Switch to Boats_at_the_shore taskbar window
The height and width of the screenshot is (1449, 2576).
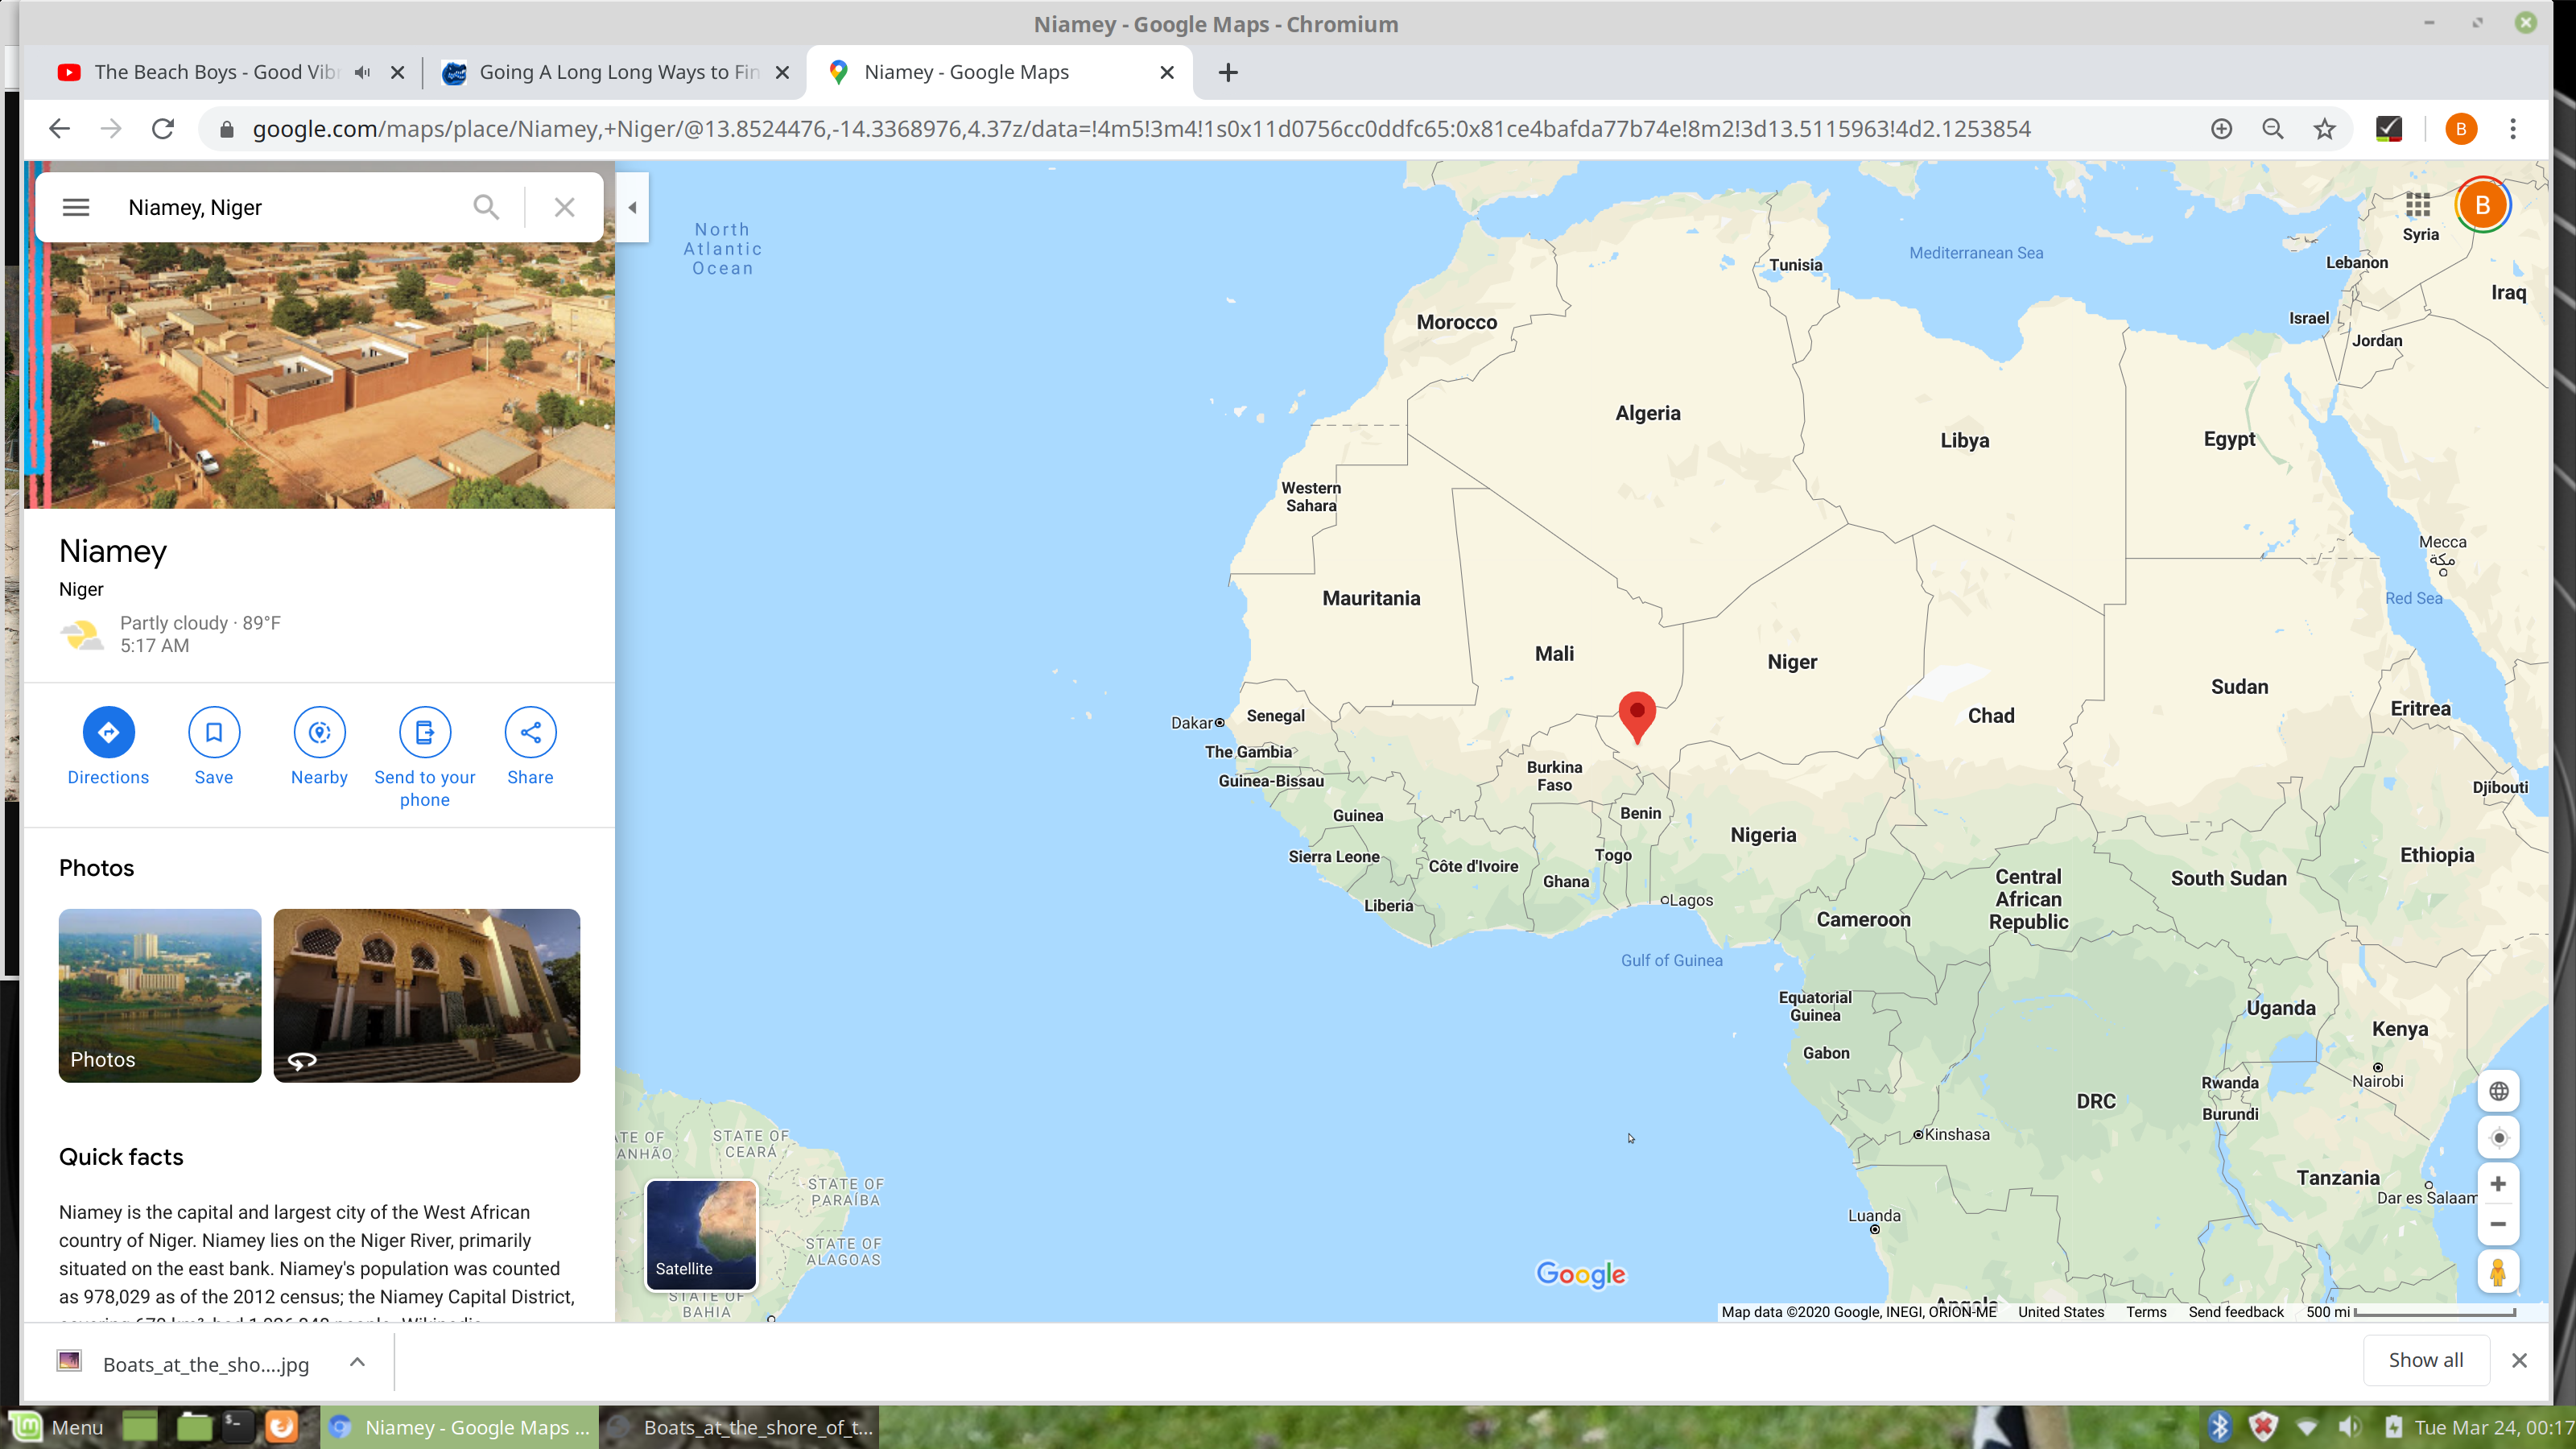click(x=740, y=1427)
